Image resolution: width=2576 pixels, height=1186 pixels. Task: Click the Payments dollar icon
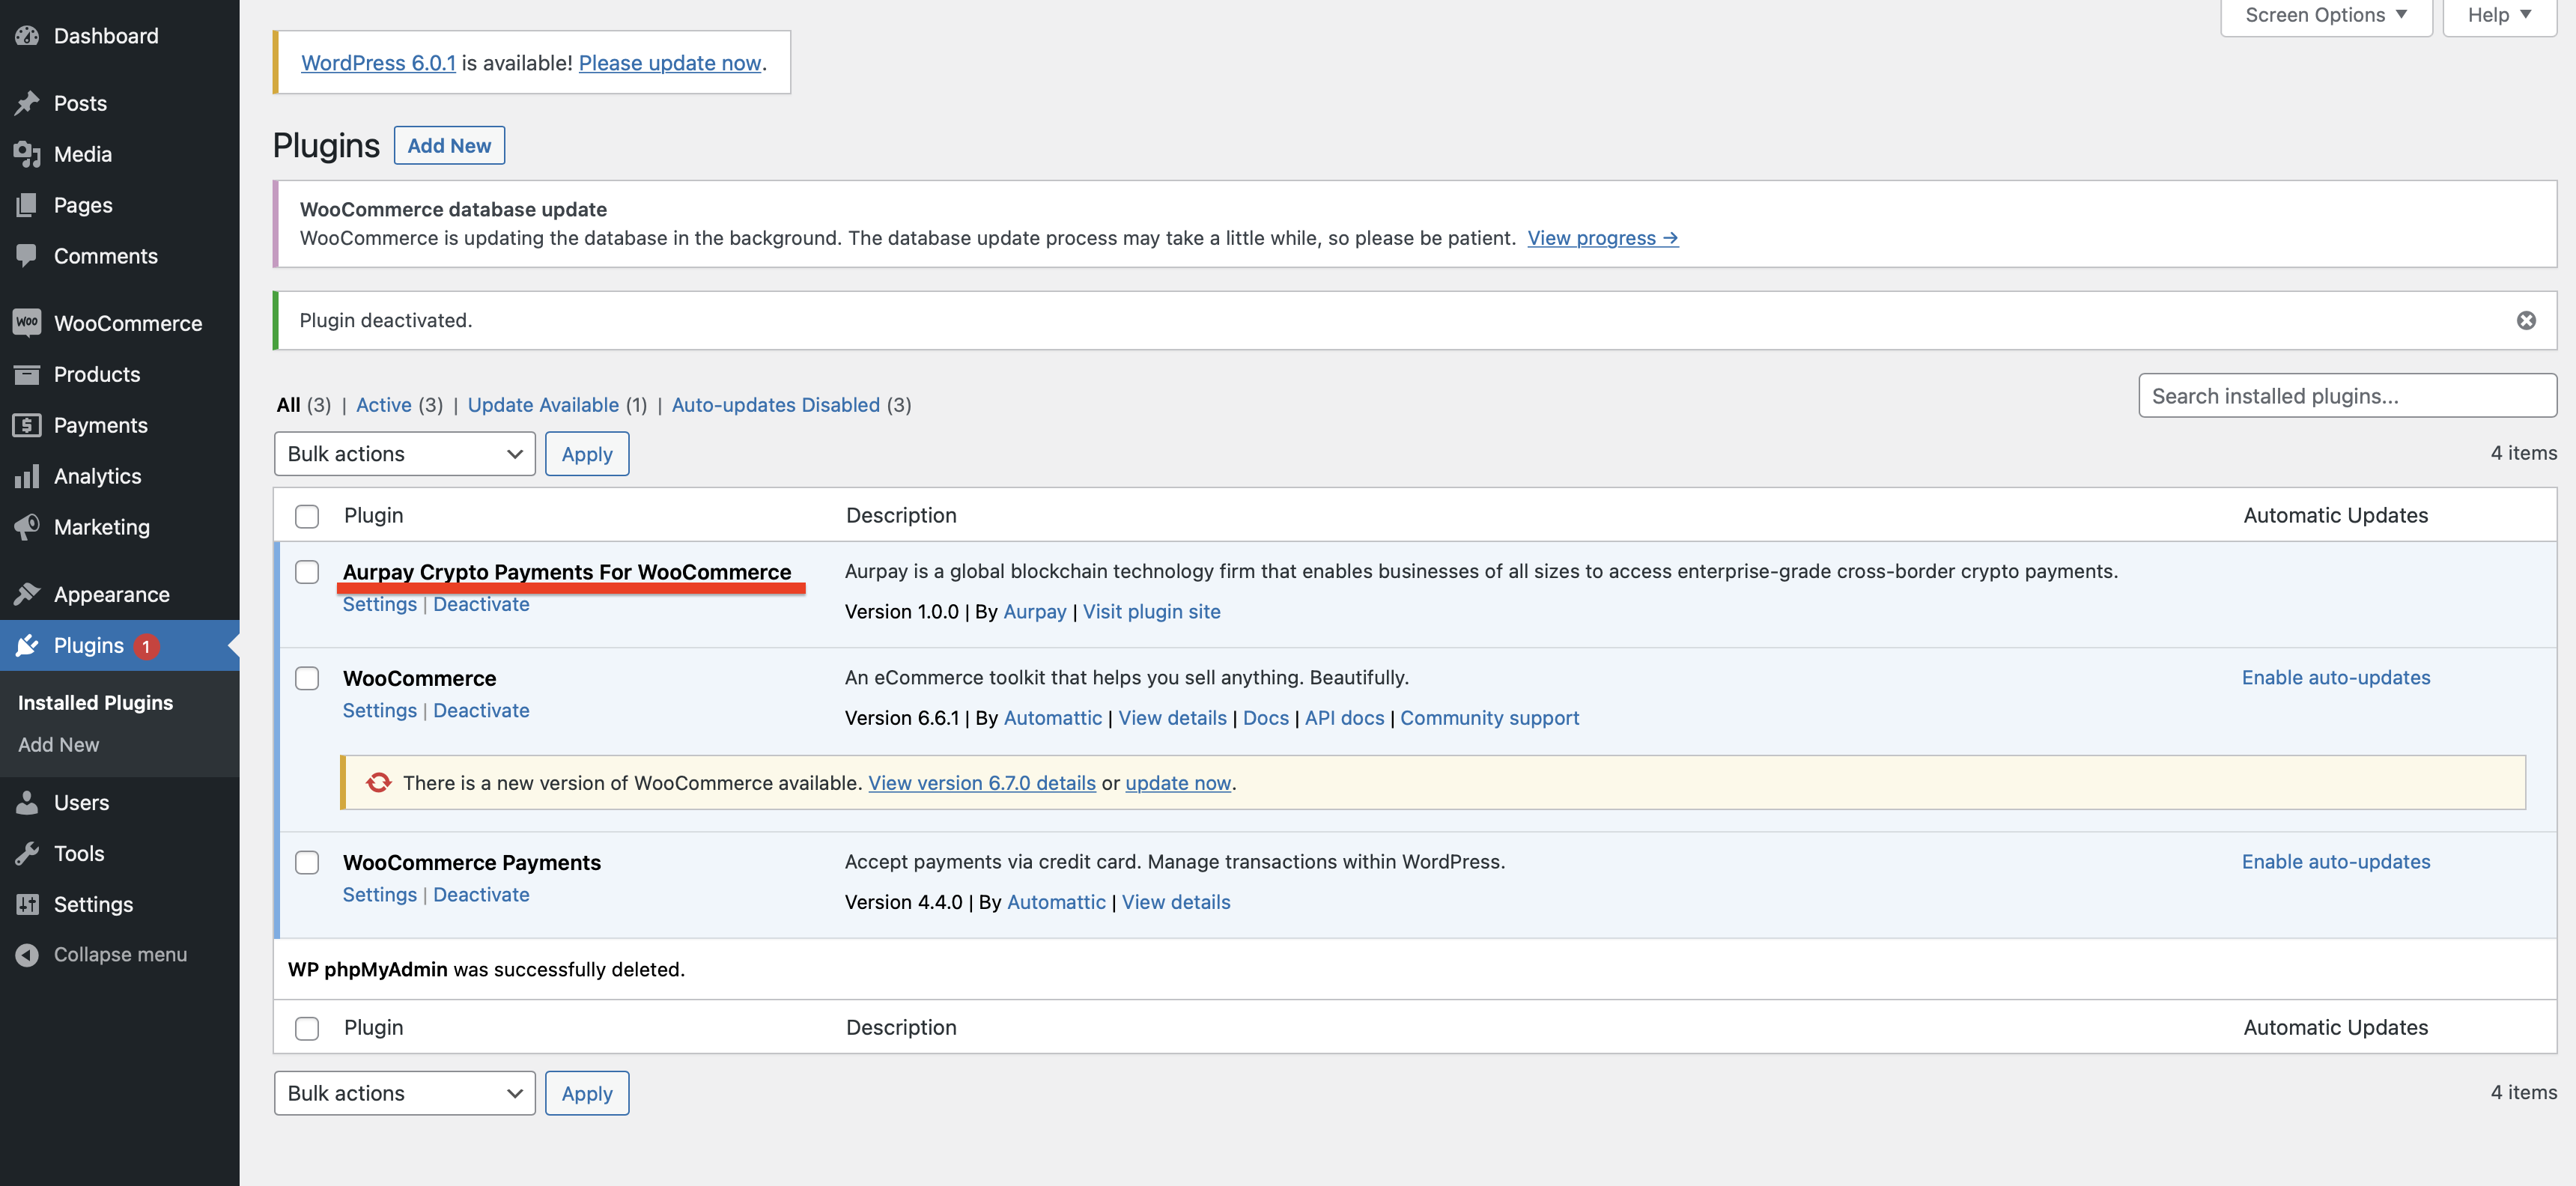pyautogui.click(x=27, y=425)
